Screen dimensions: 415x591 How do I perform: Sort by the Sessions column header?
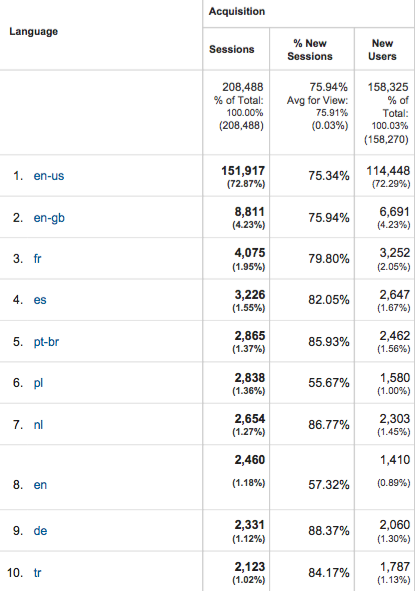click(x=231, y=49)
